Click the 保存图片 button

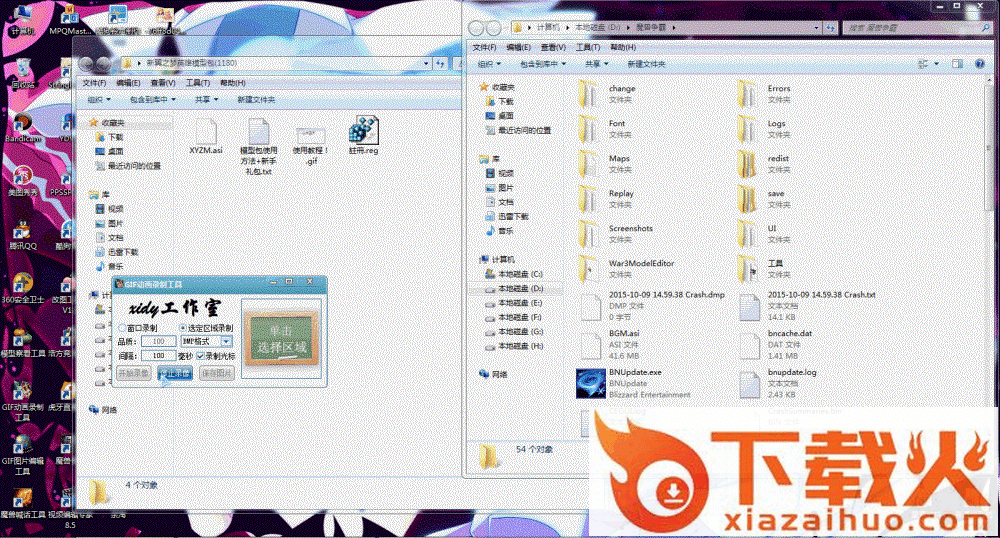click(x=217, y=373)
